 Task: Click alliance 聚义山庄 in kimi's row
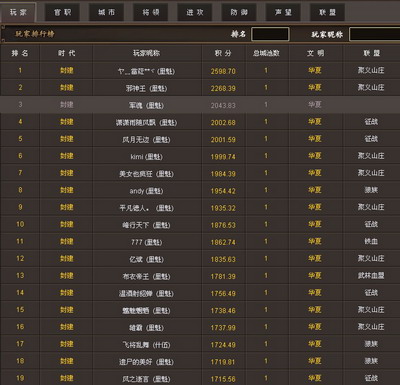[371, 156]
